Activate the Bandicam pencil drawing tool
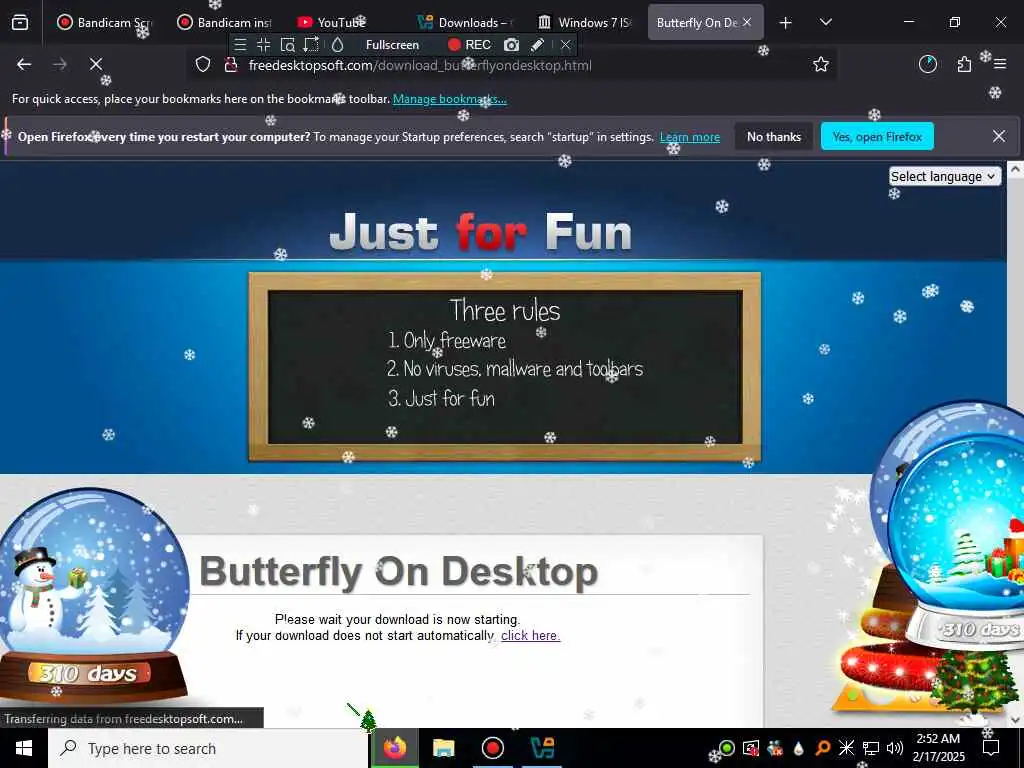1024x768 pixels. pos(537,44)
